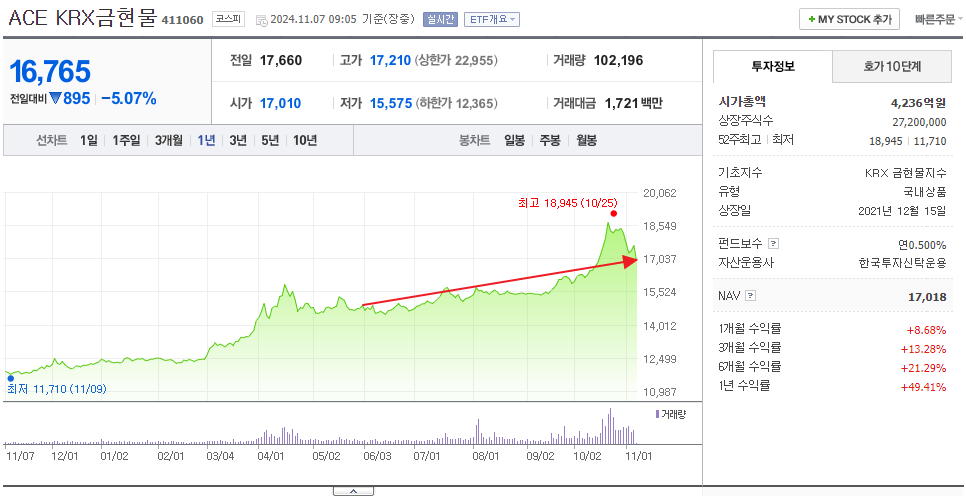Select the 1주일 line chart period
This screenshot has height=496, width=966.
point(126,140)
